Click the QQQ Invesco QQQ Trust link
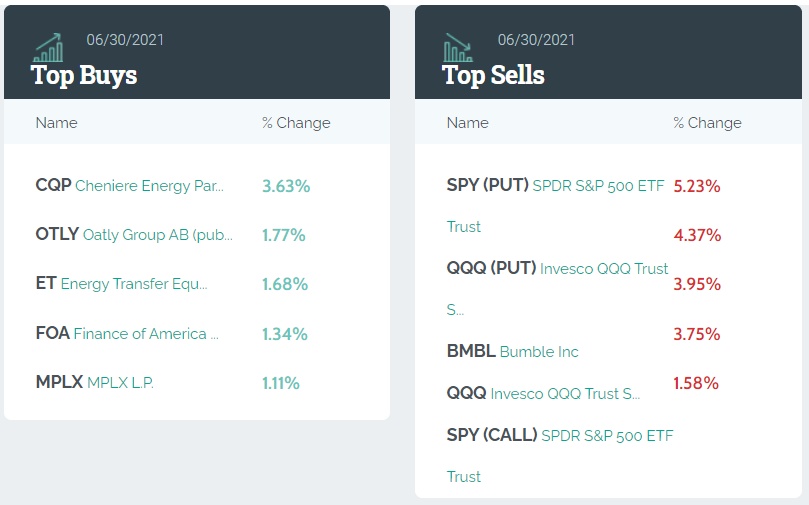The image size is (809, 505). click(x=543, y=393)
